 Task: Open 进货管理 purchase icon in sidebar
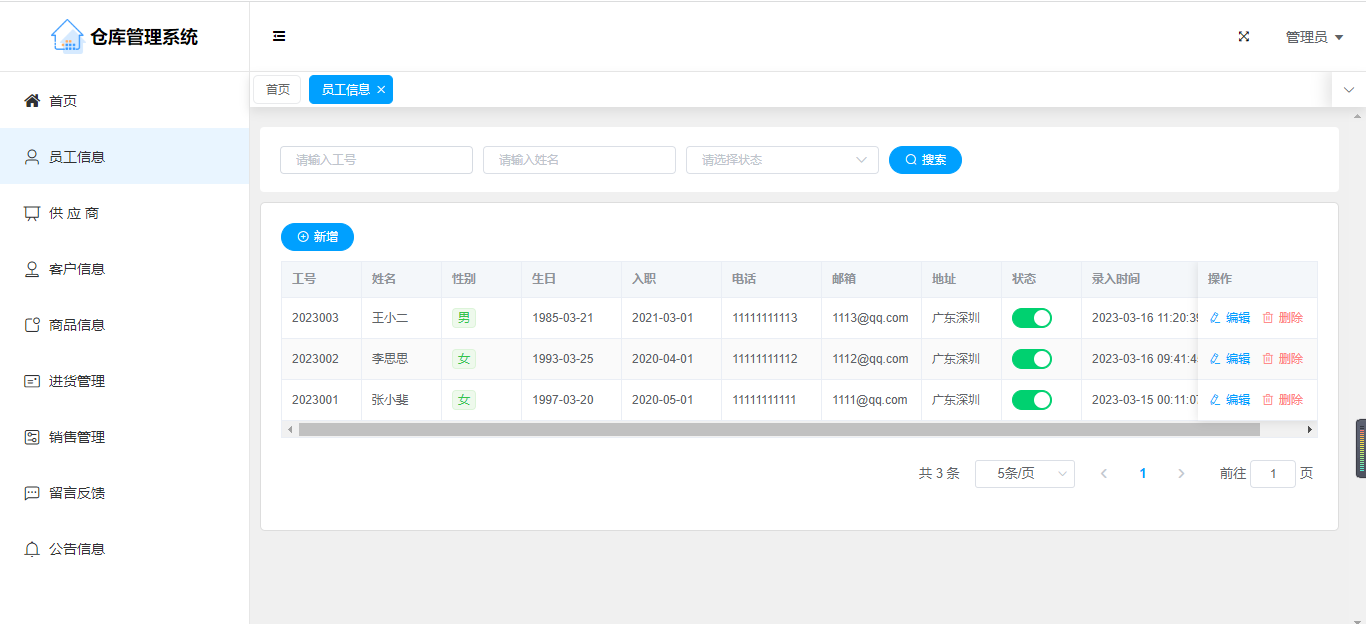click(x=32, y=381)
